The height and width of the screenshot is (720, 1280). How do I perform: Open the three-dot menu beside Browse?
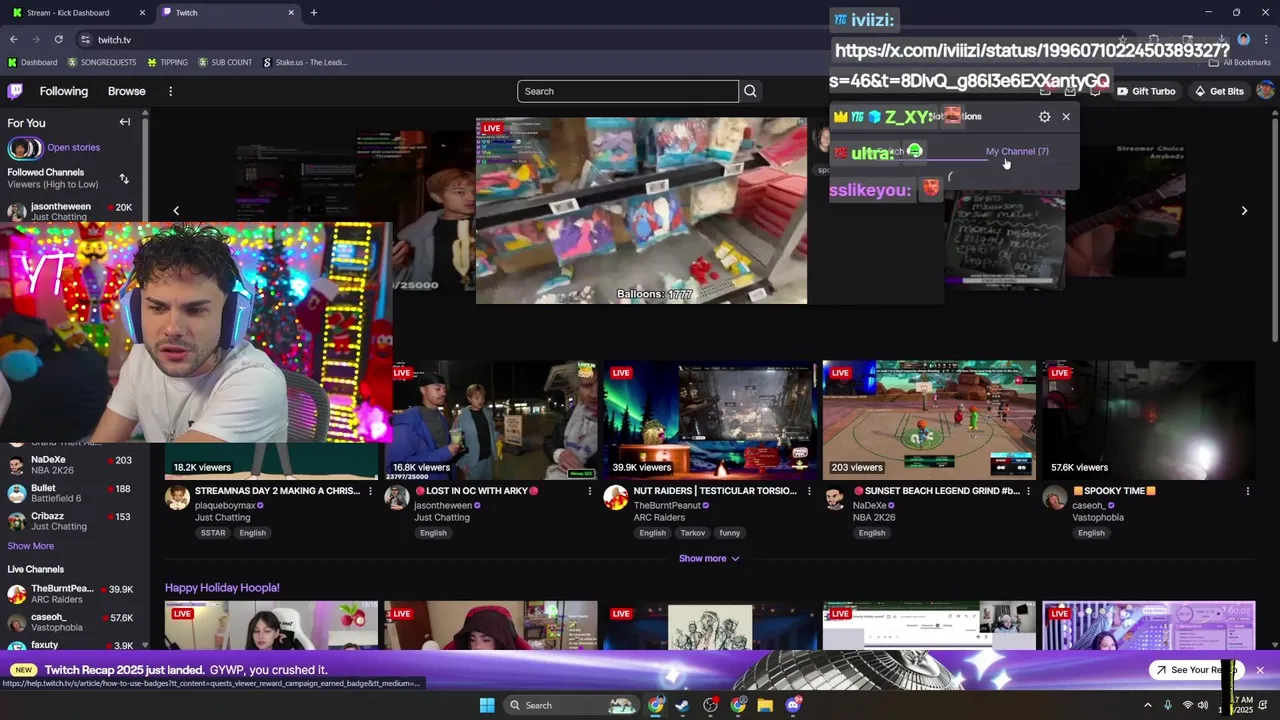pos(170,91)
